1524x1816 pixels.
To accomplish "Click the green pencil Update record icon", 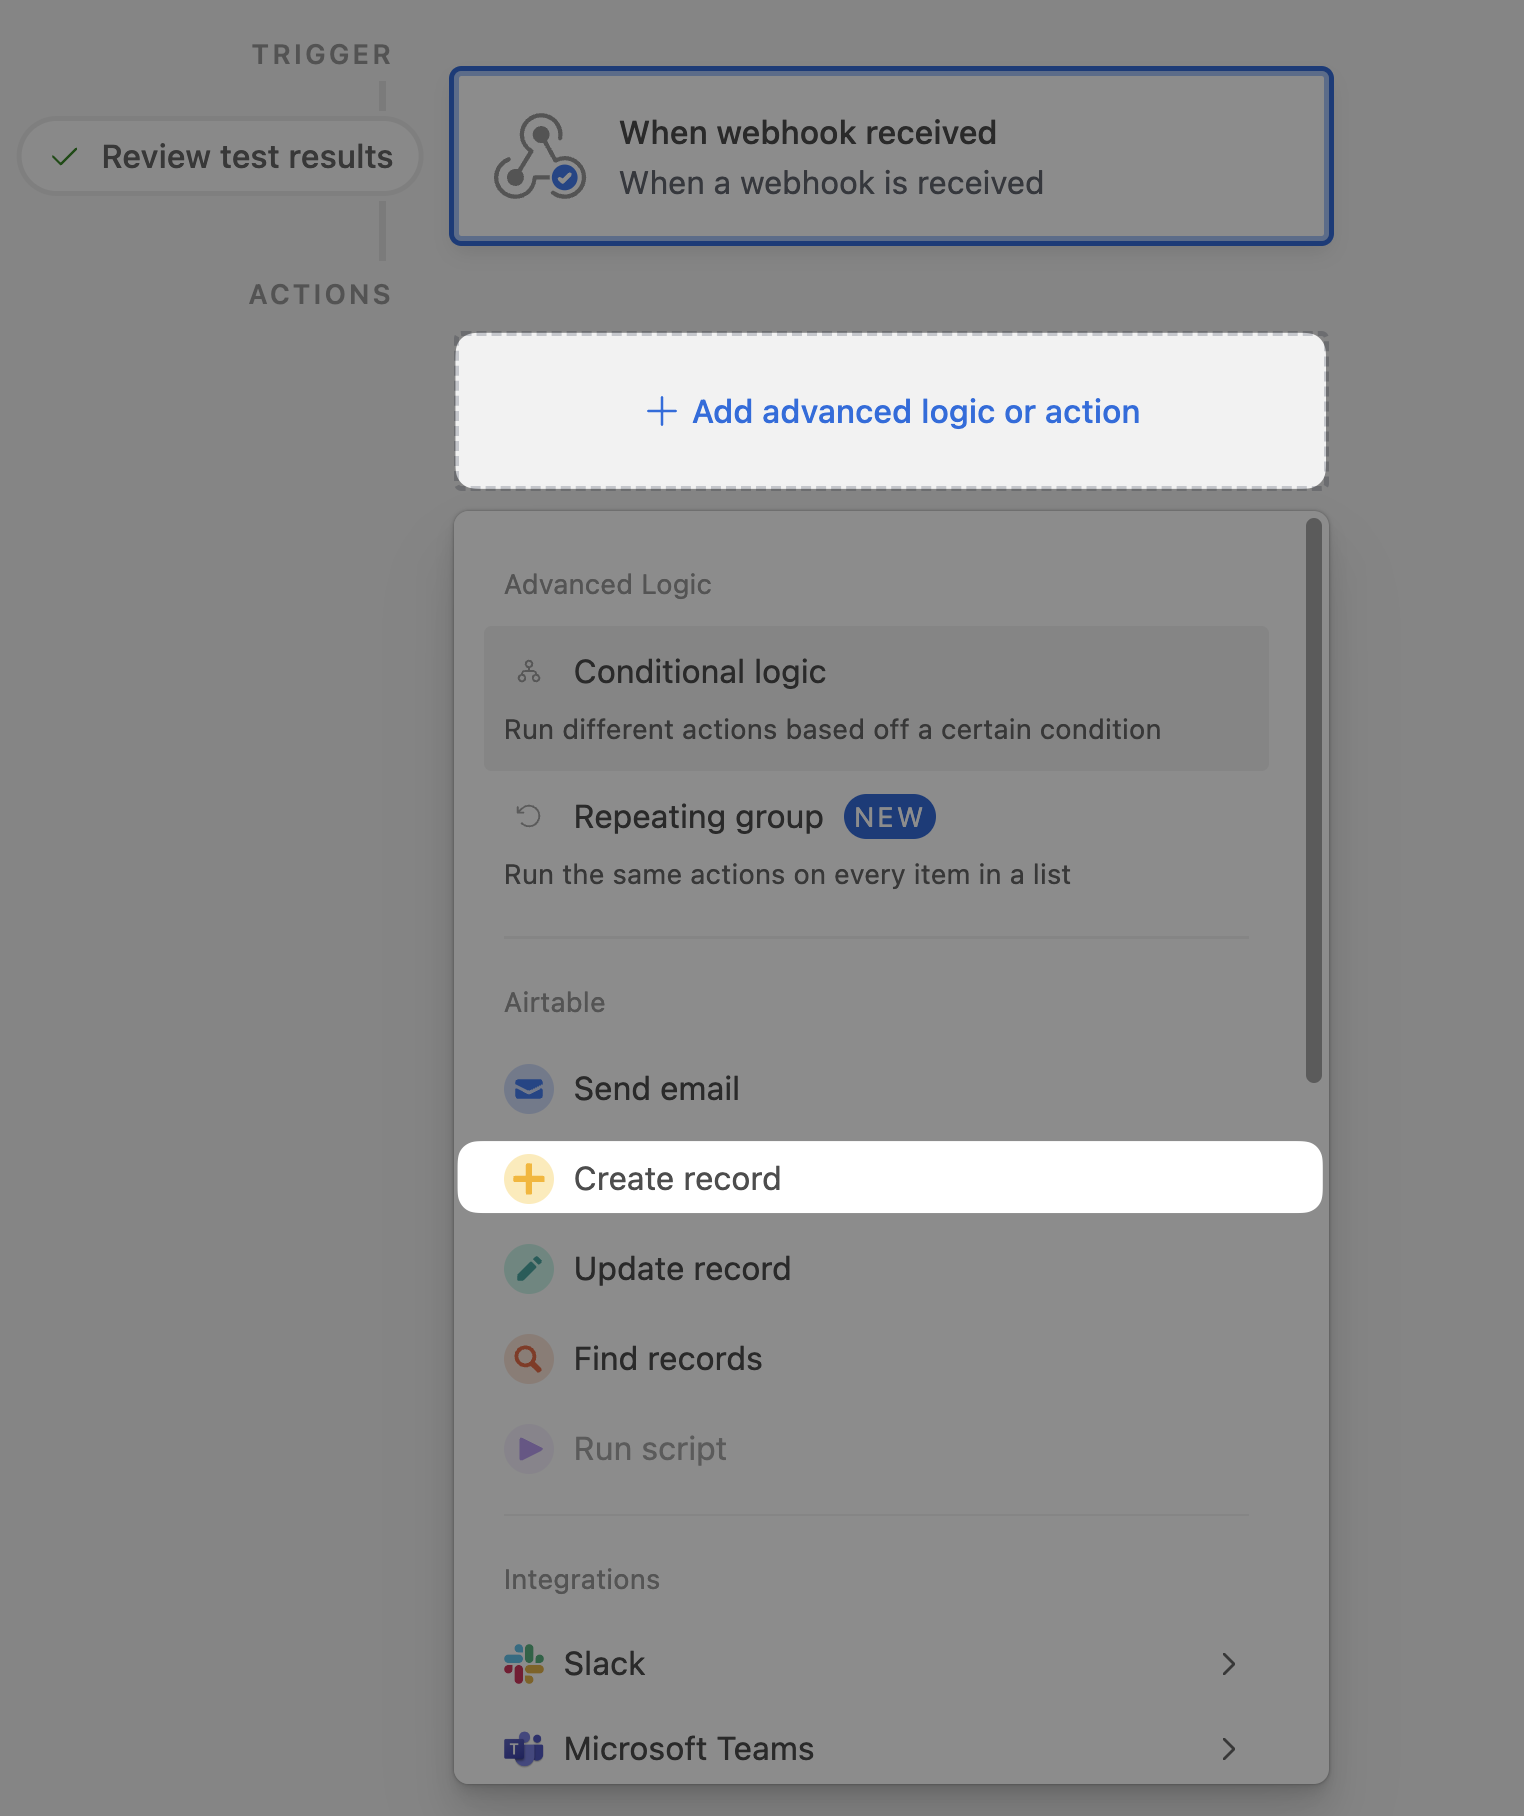I will [529, 1269].
